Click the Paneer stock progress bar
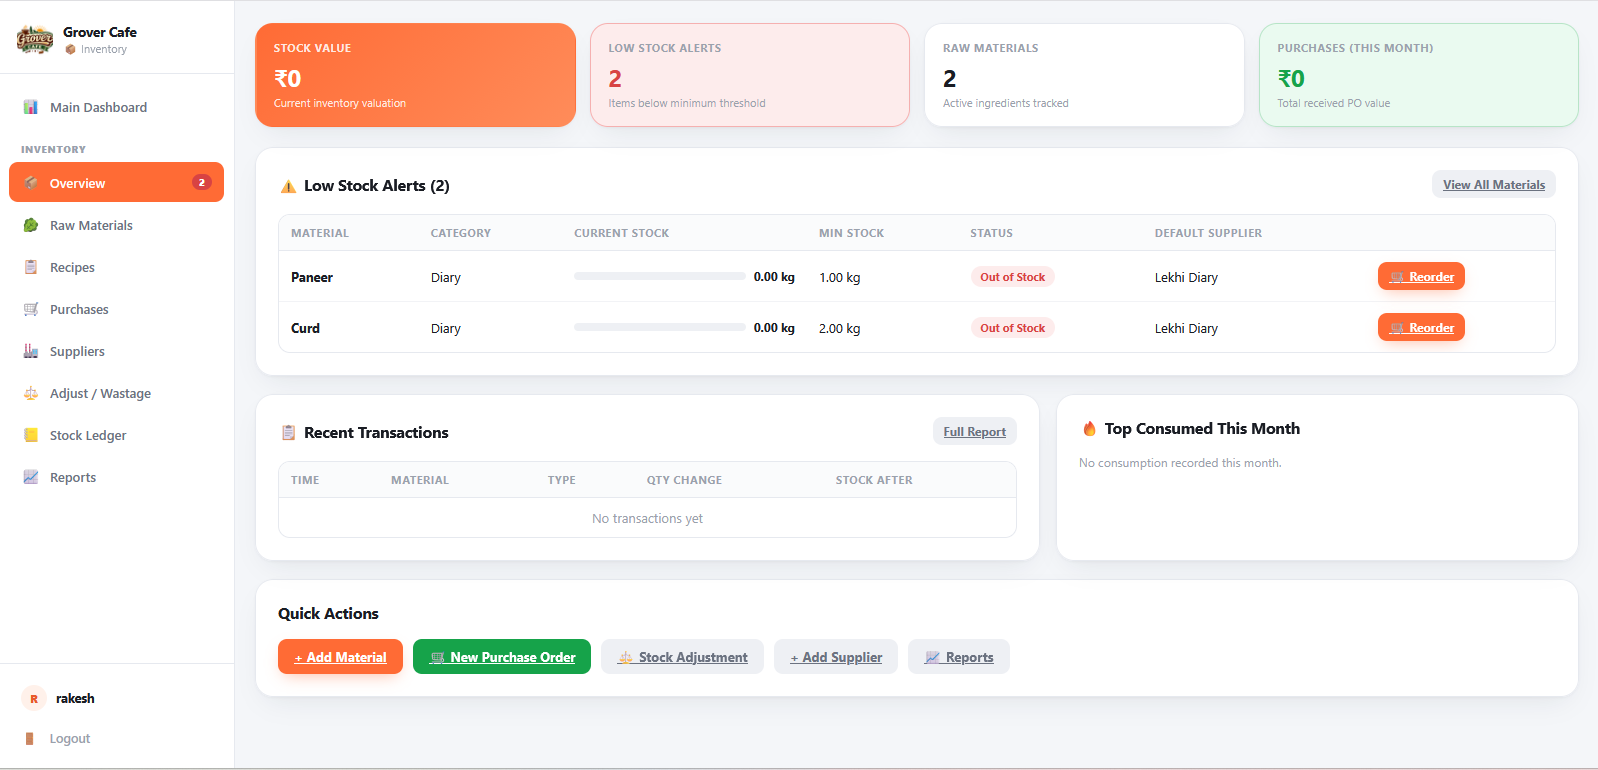The image size is (1598, 770). point(660,276)
